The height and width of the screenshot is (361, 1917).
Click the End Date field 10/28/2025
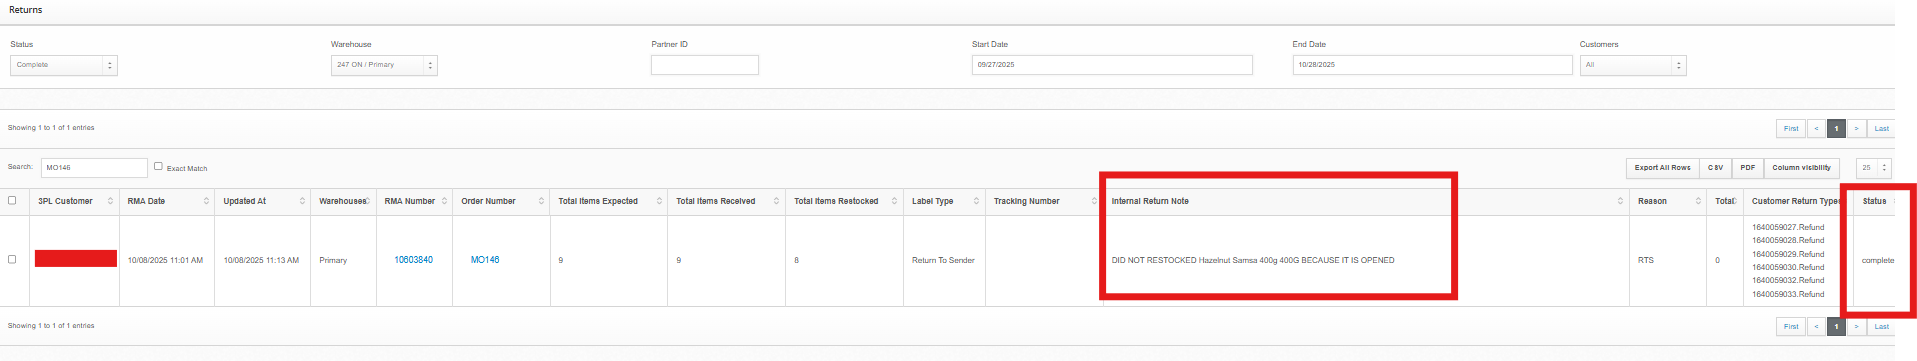1432,65
